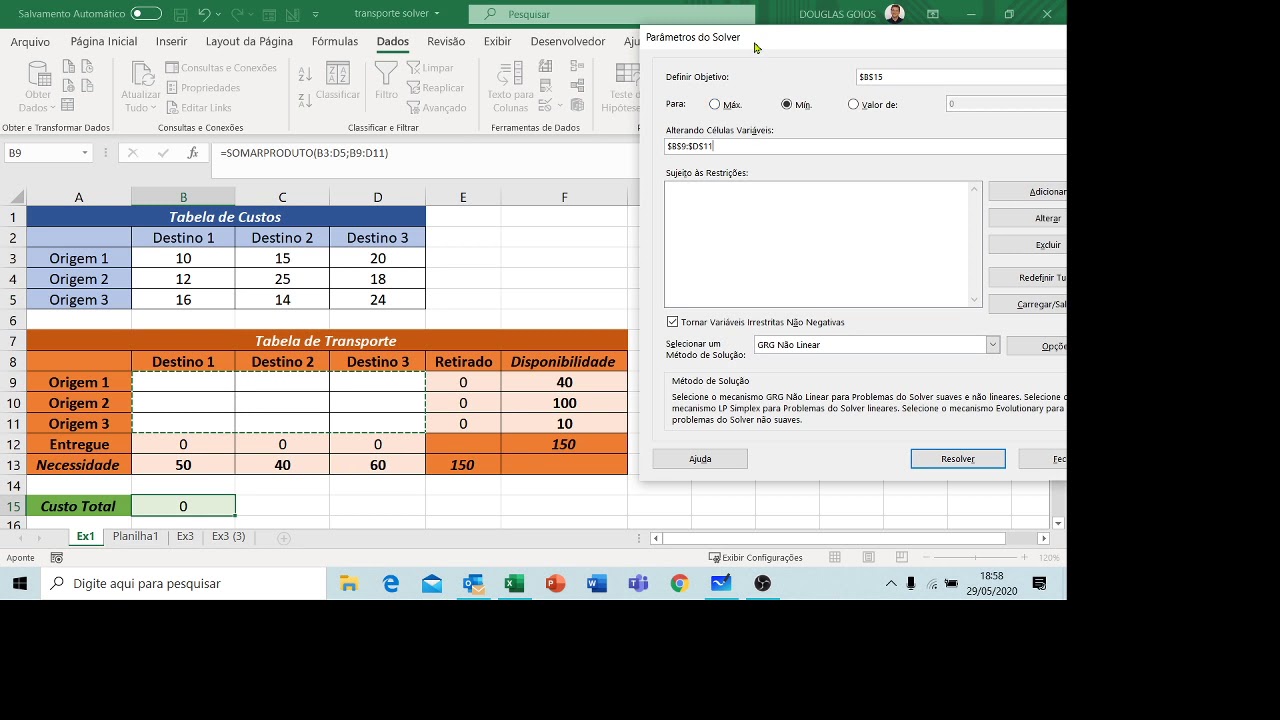Click the Resolver button in Solver
The height and width of the screenshot is (720, 1280).
click(x=958, y=459)
